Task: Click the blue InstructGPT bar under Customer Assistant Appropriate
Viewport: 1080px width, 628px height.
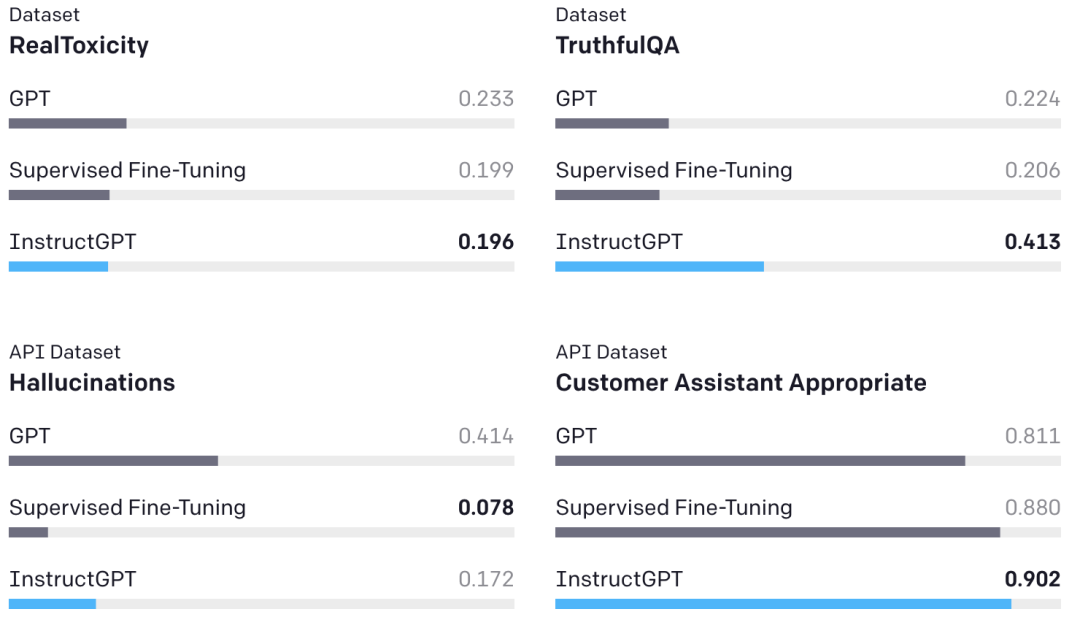Action: point(783,604)
